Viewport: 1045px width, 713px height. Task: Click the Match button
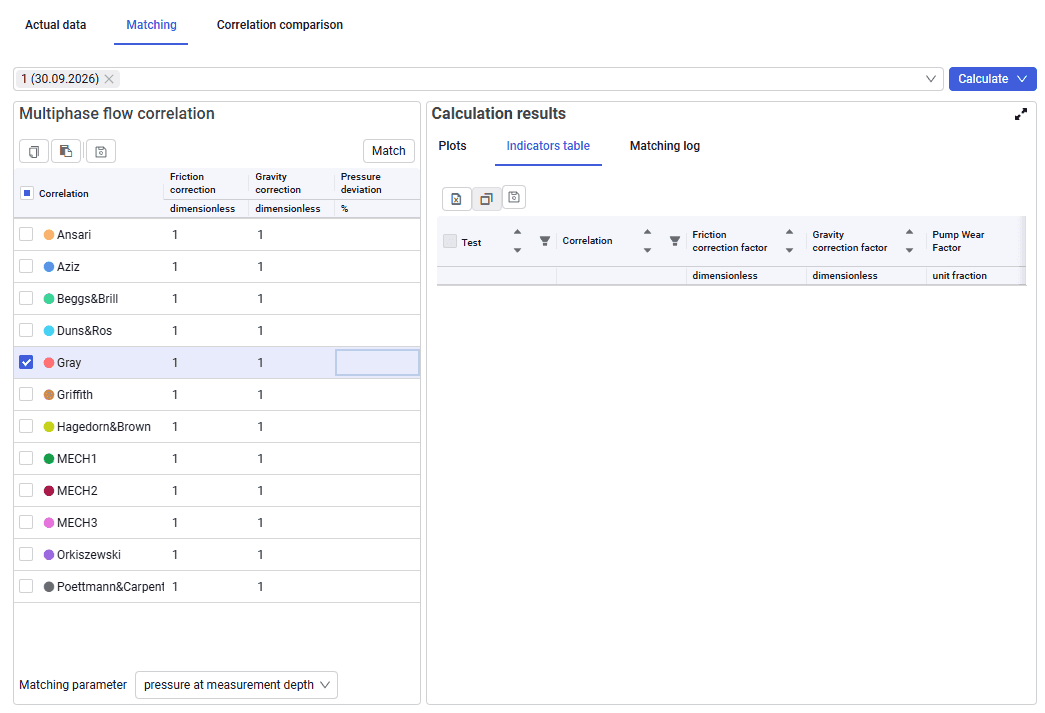point(389,151)
